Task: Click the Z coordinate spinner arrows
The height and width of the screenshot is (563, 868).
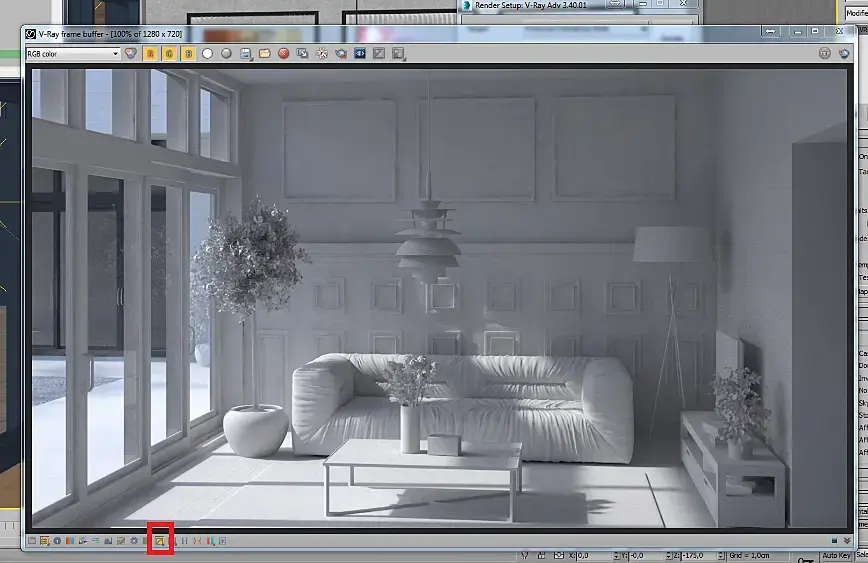Action: coord(721,556)
